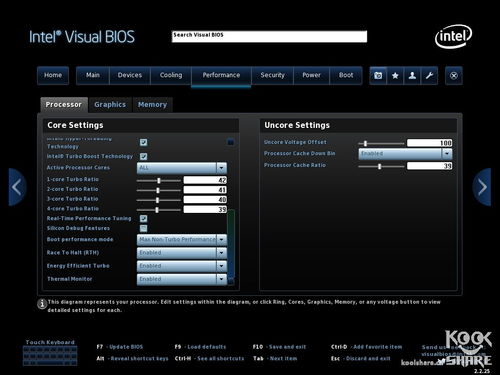This screenshot has width=500, height=375.
Task: Open the wrench settings icon
Action: (x=429, y=76)
